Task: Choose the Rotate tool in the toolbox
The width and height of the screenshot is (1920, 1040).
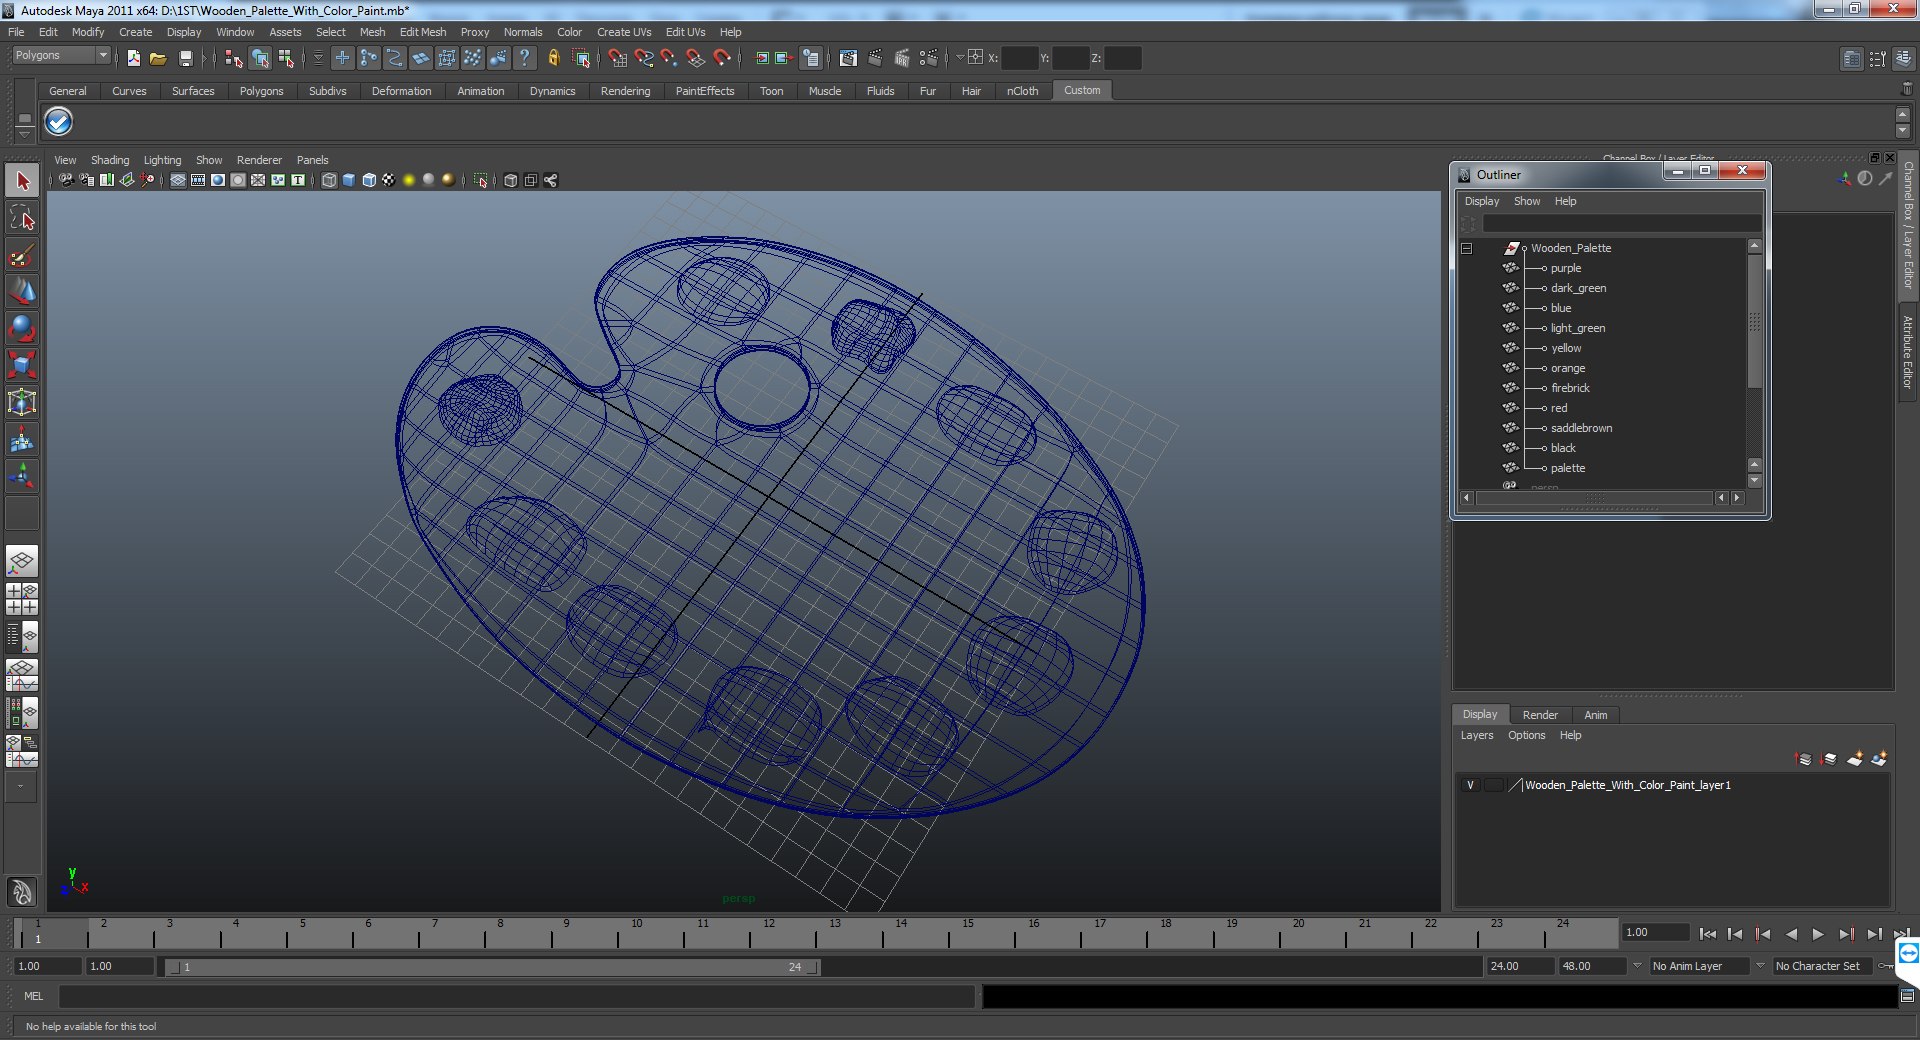Action: [22, 328]
